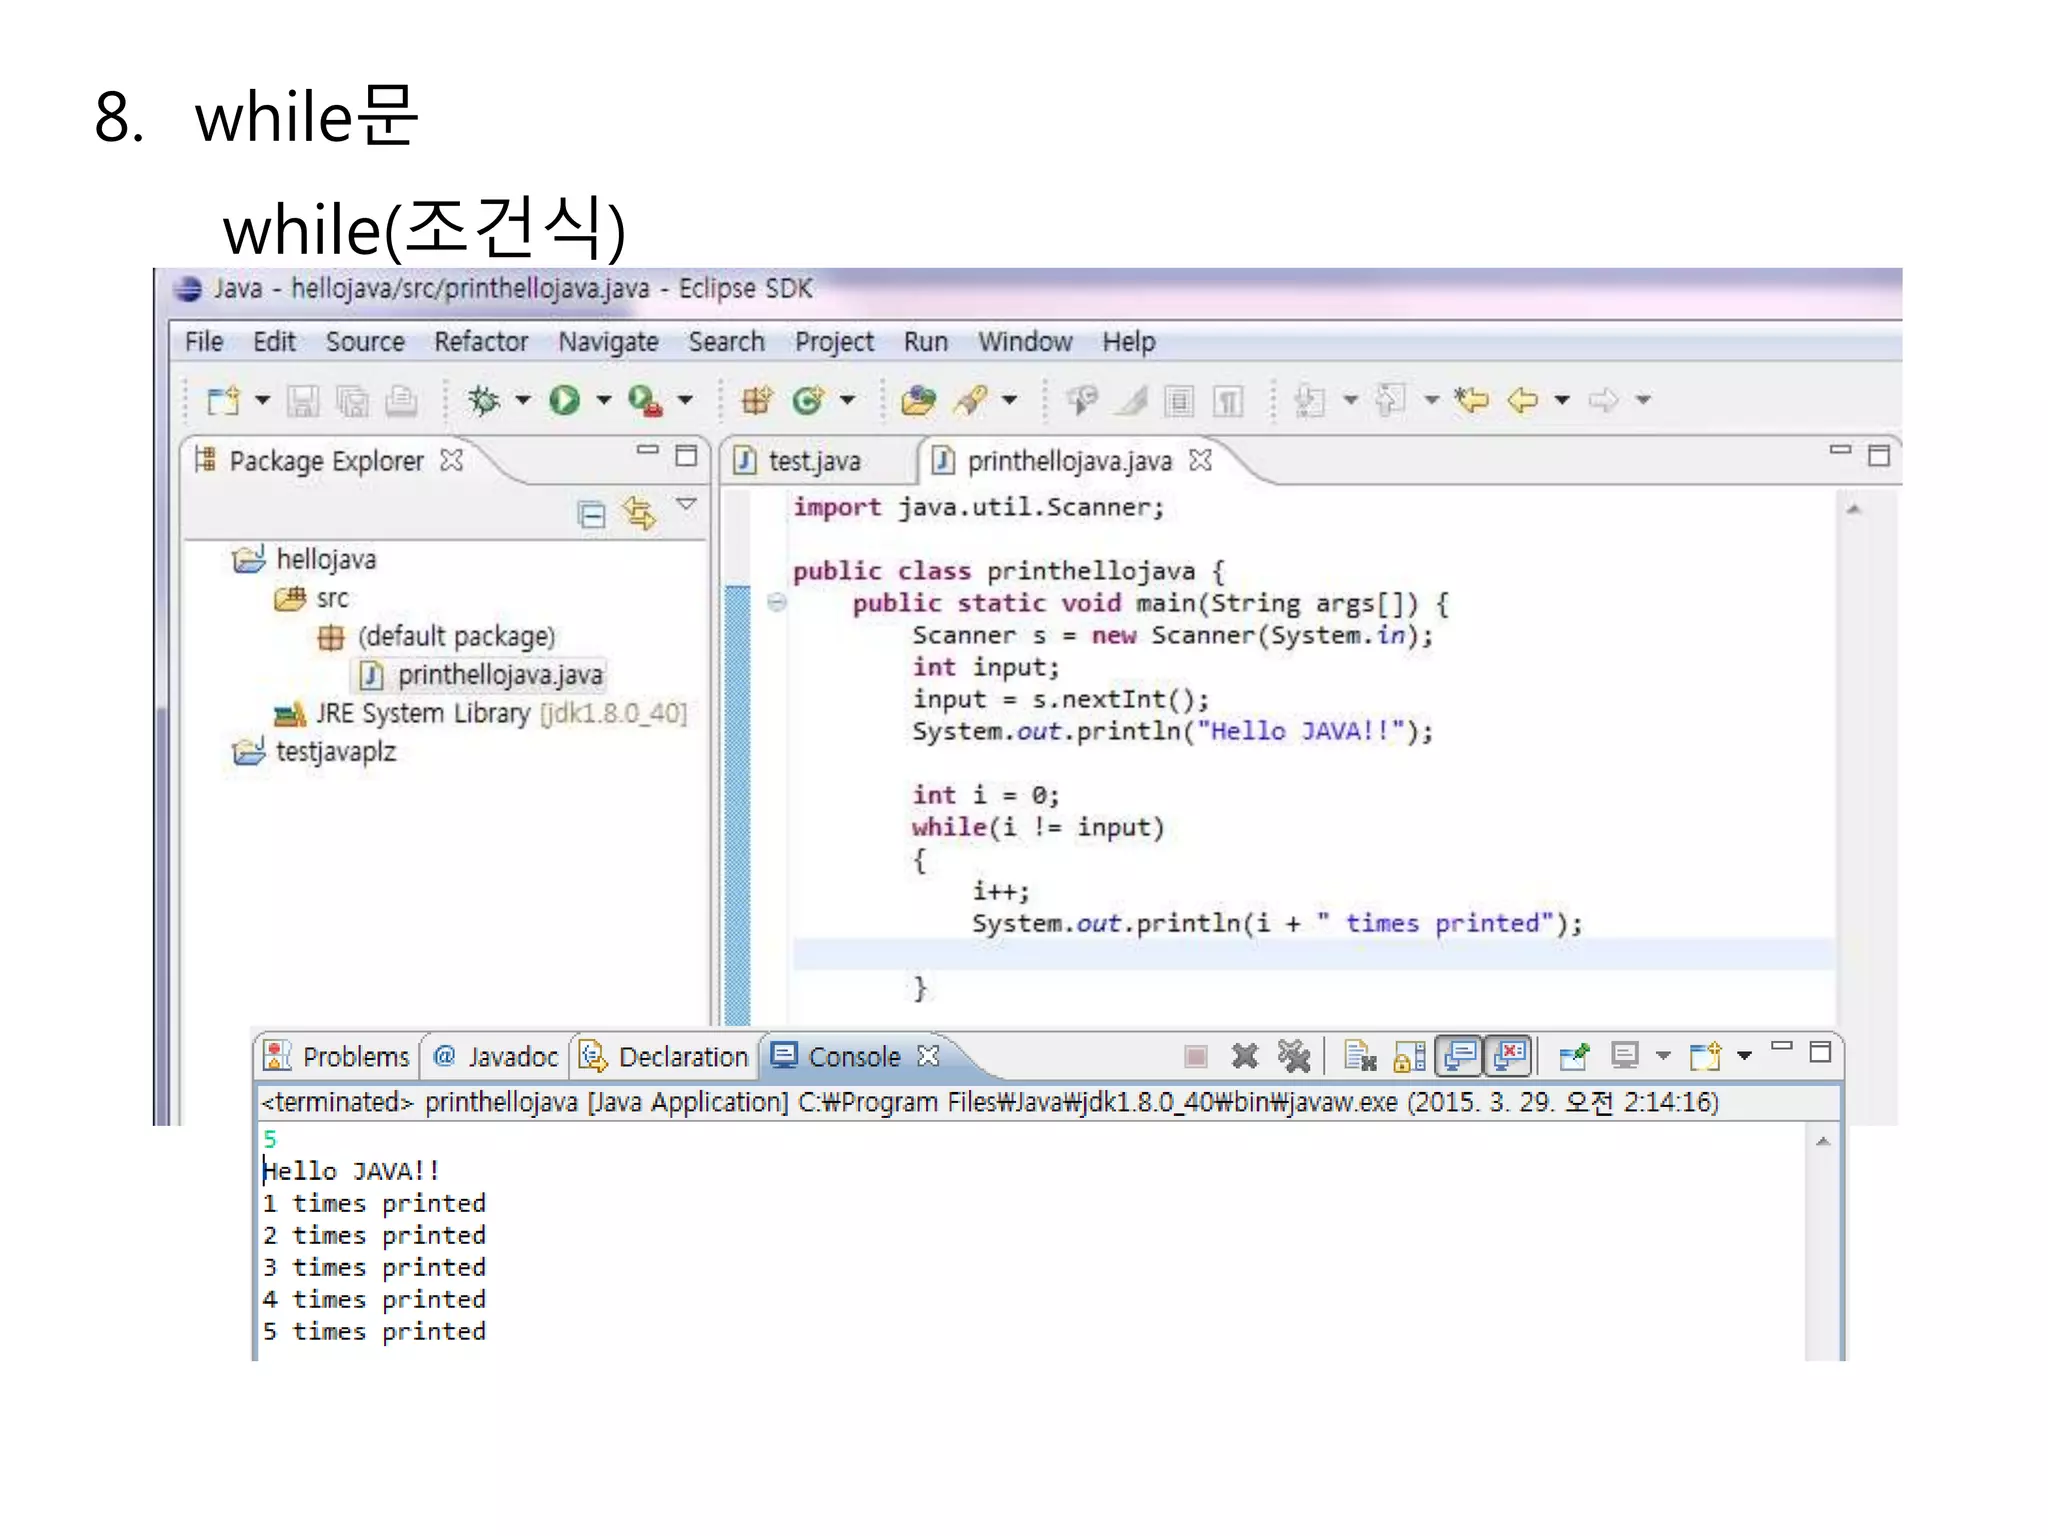
Task: Open dropdown next to New file icon
Action: (262, 400)
